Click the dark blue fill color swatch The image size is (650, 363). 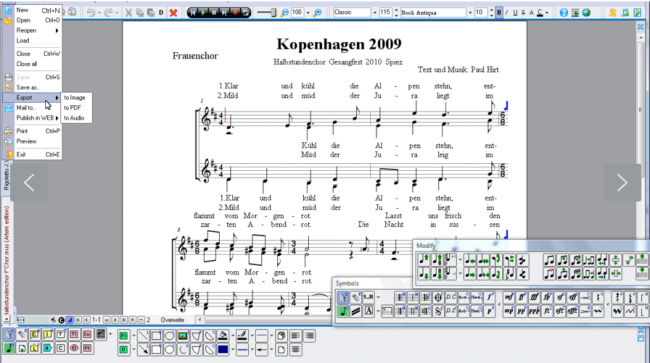click(x=223, y=350)
